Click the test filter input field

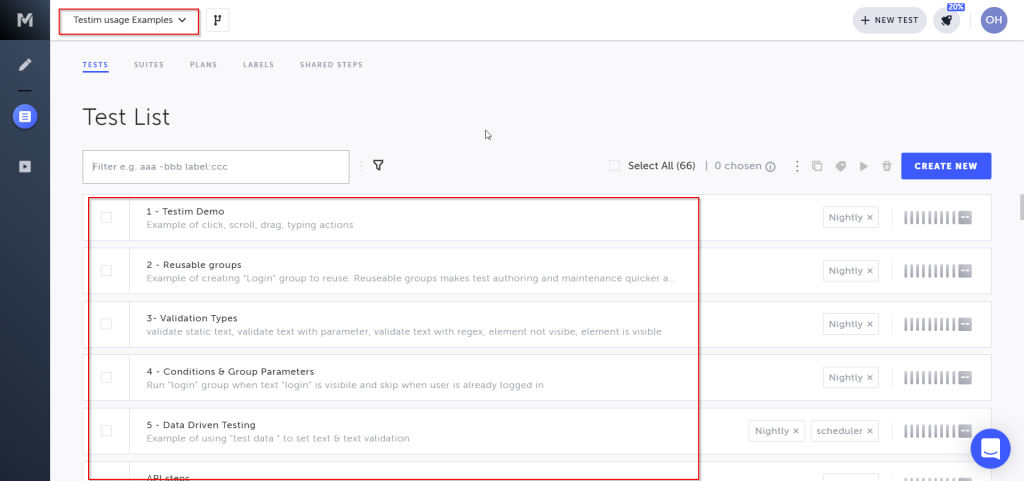click(216, 166)
